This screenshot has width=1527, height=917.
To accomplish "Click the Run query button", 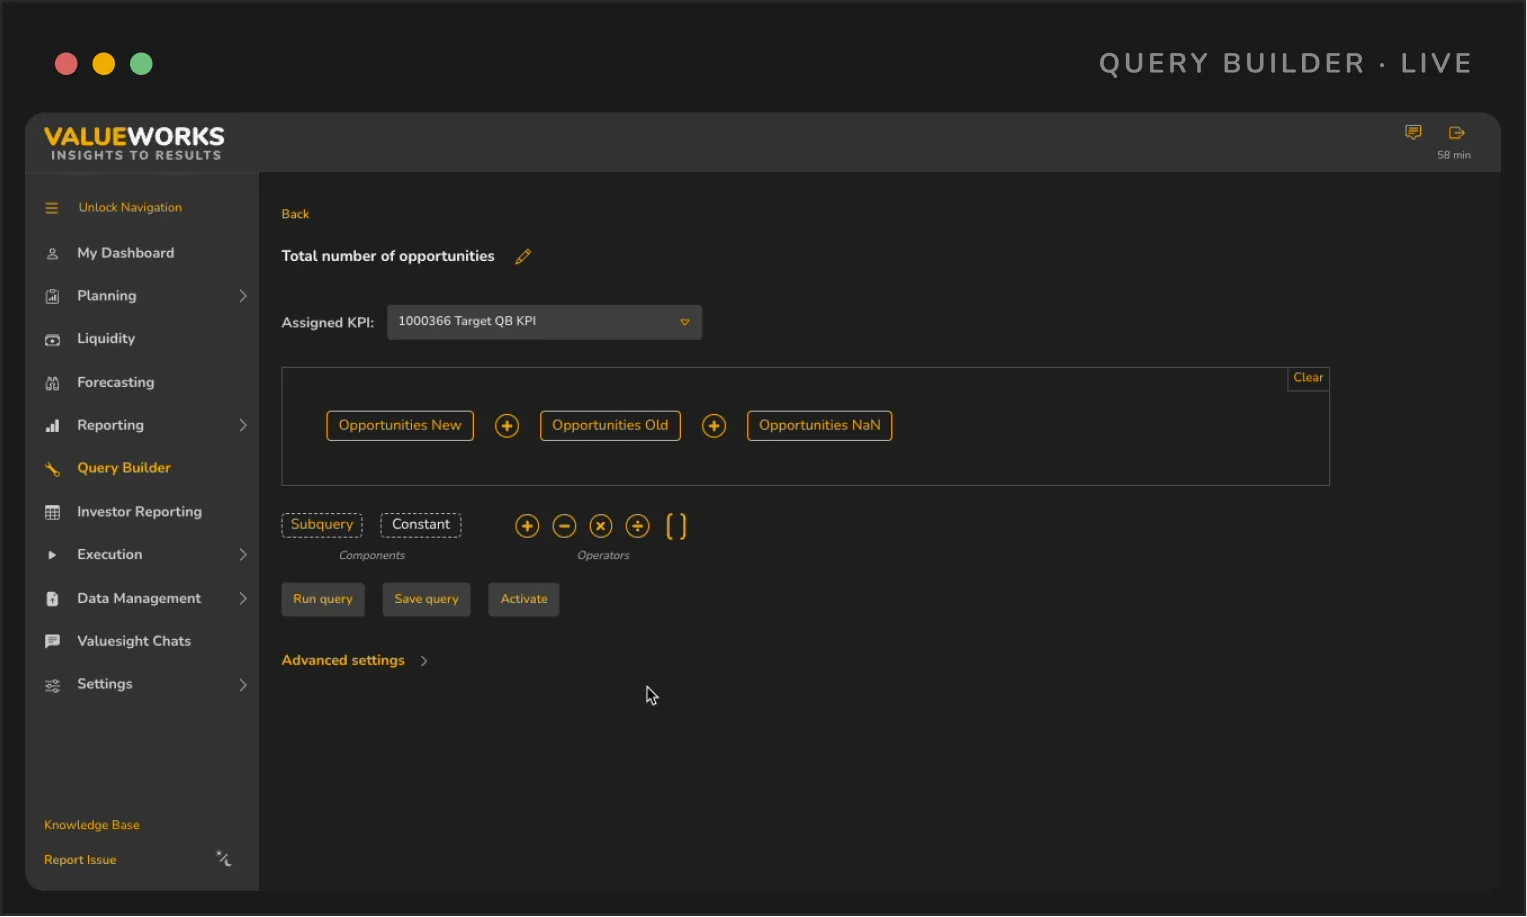I will coord(323,600).
